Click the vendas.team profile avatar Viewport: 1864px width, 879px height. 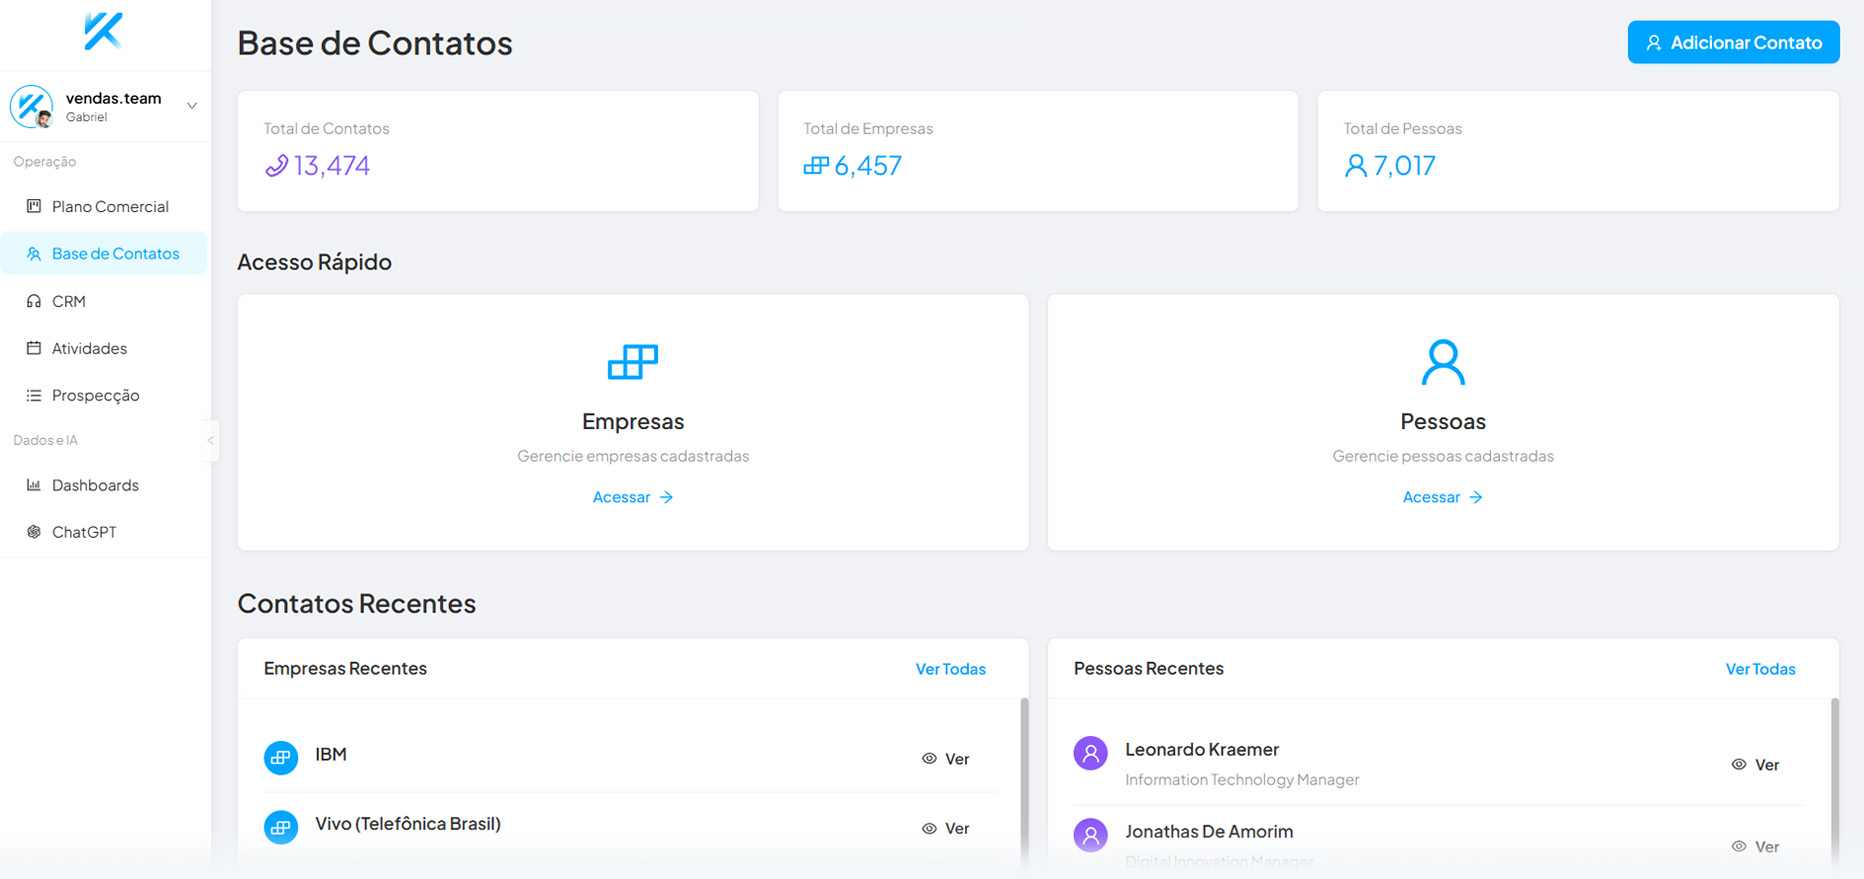coord(31,106)
